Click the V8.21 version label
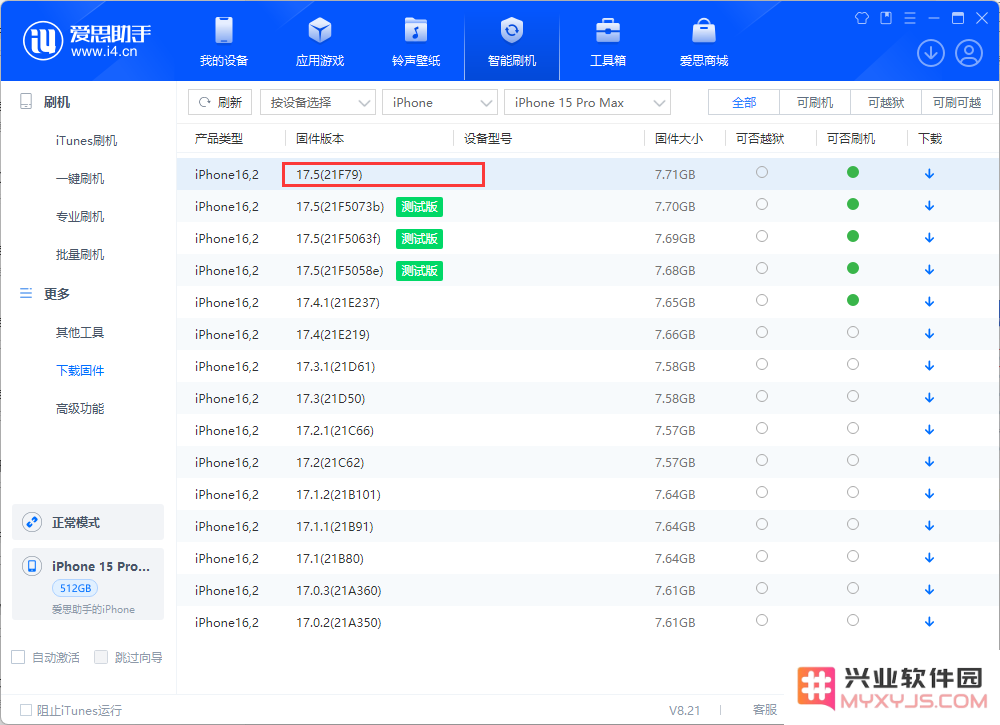 (x=684, y=710)
